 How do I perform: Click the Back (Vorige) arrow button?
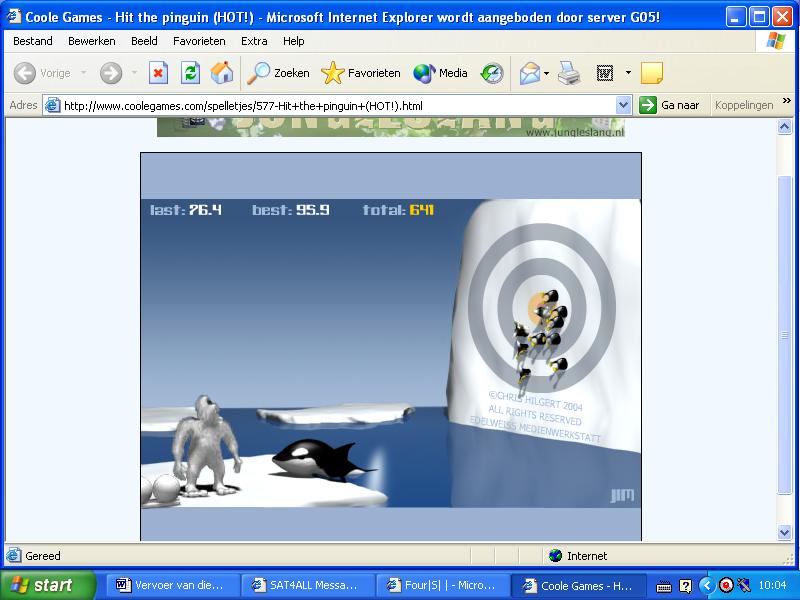point(24,73)
